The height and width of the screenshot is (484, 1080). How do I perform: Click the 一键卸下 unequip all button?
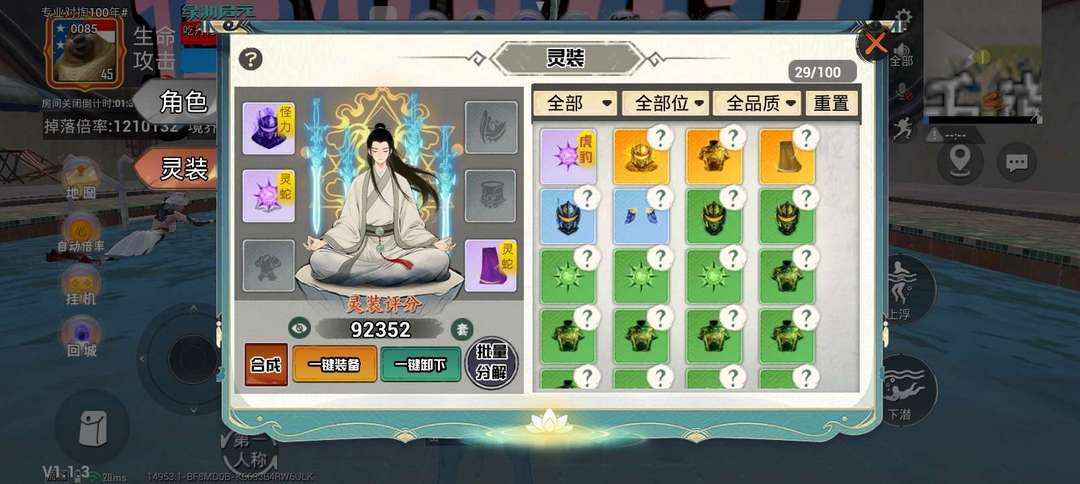pos(420,364)
